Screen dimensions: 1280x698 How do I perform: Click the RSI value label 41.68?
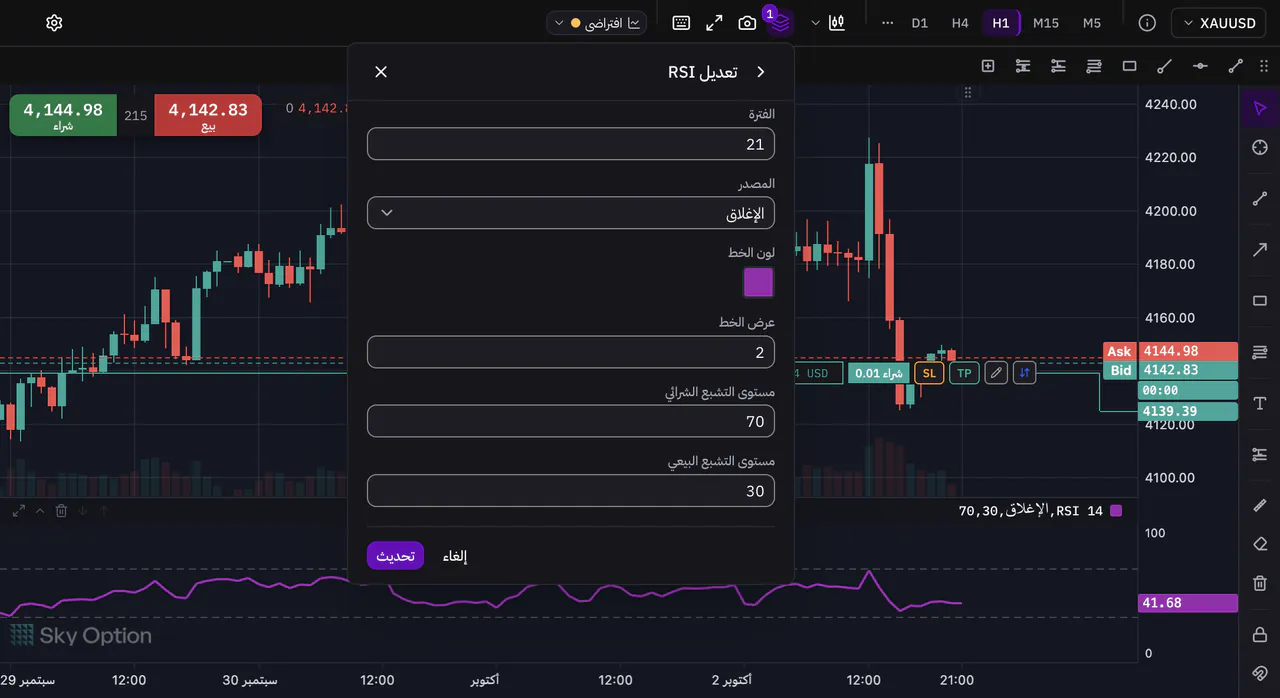pos(1188,603)
